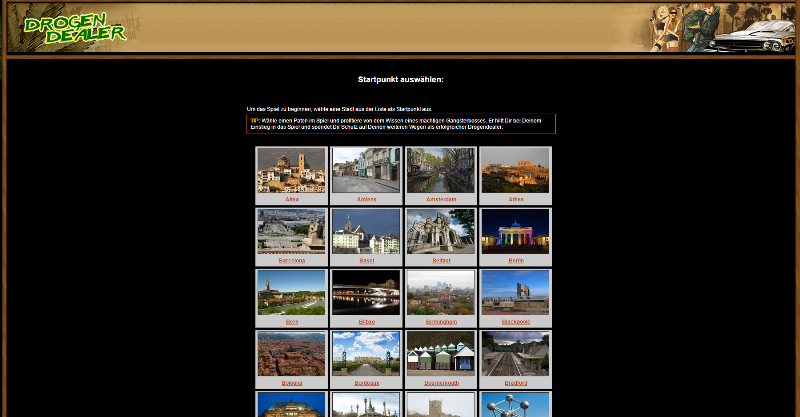Select the Altea city photo
Viewport: 800px width, 417px height.
[x=291, y=170]
